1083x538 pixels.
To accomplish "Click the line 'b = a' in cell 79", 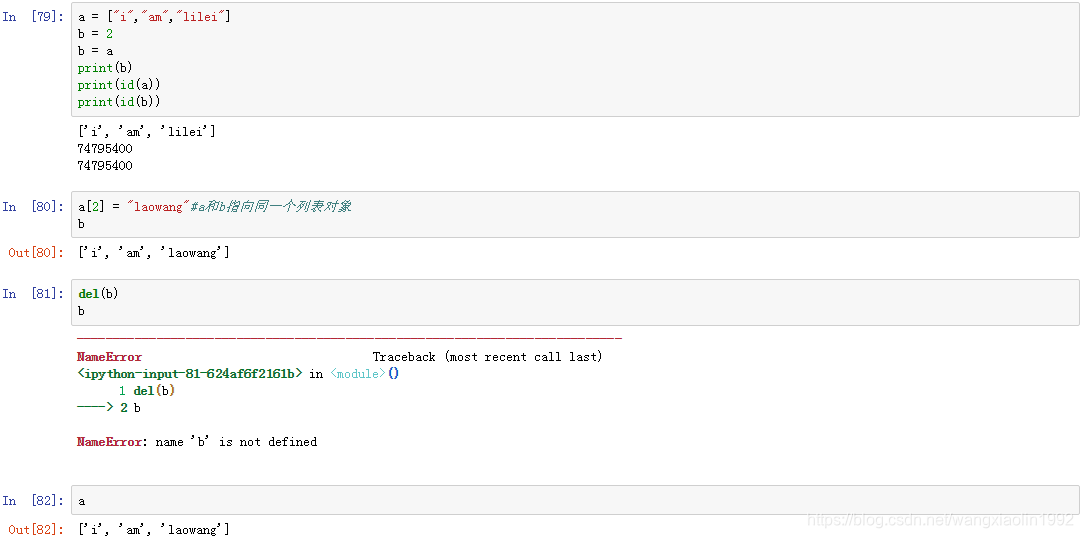I will point(95,51).
